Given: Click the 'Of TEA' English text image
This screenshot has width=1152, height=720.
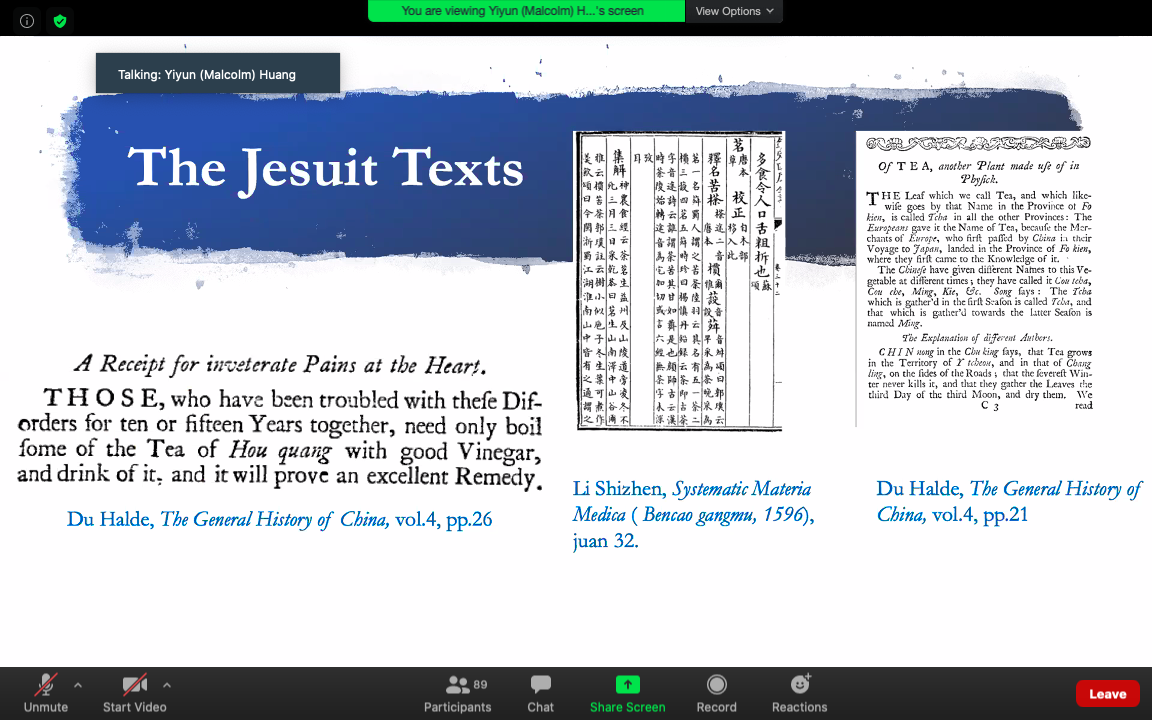Looking at the screenshot, I should pyautogui.click(x=974, y=280).
